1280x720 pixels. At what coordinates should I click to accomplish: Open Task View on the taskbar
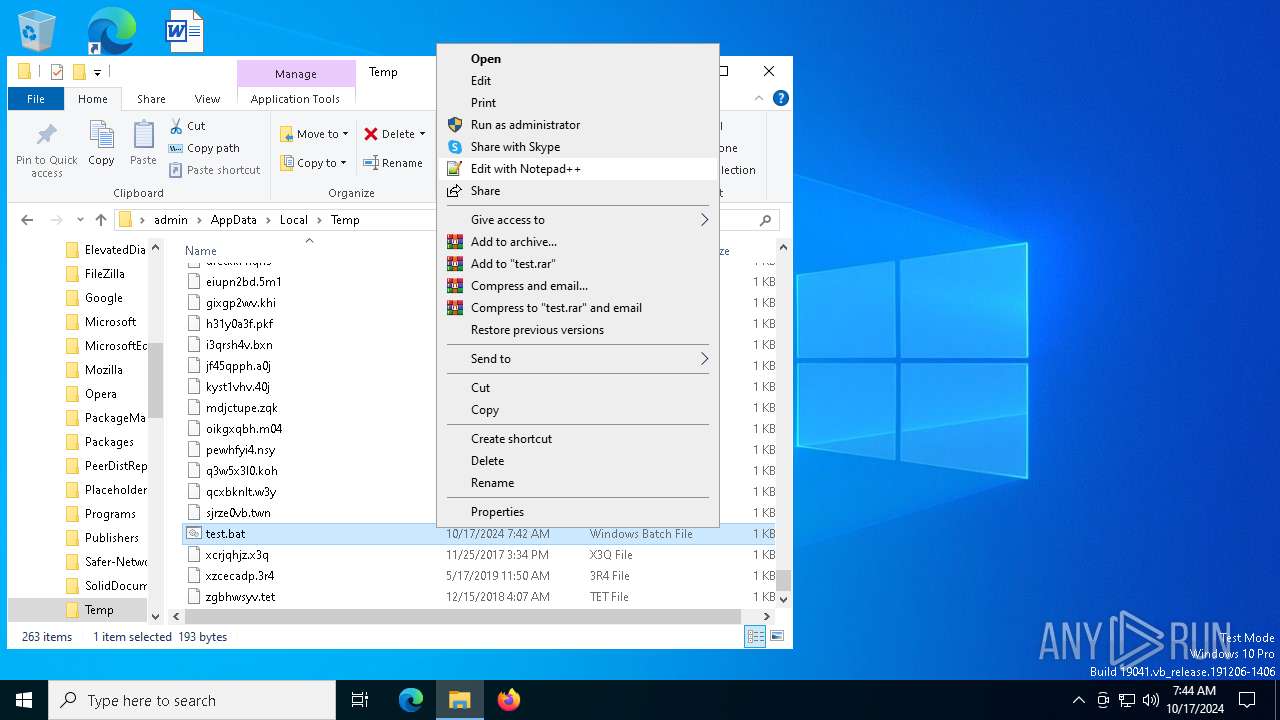click(x=360, y=700)
